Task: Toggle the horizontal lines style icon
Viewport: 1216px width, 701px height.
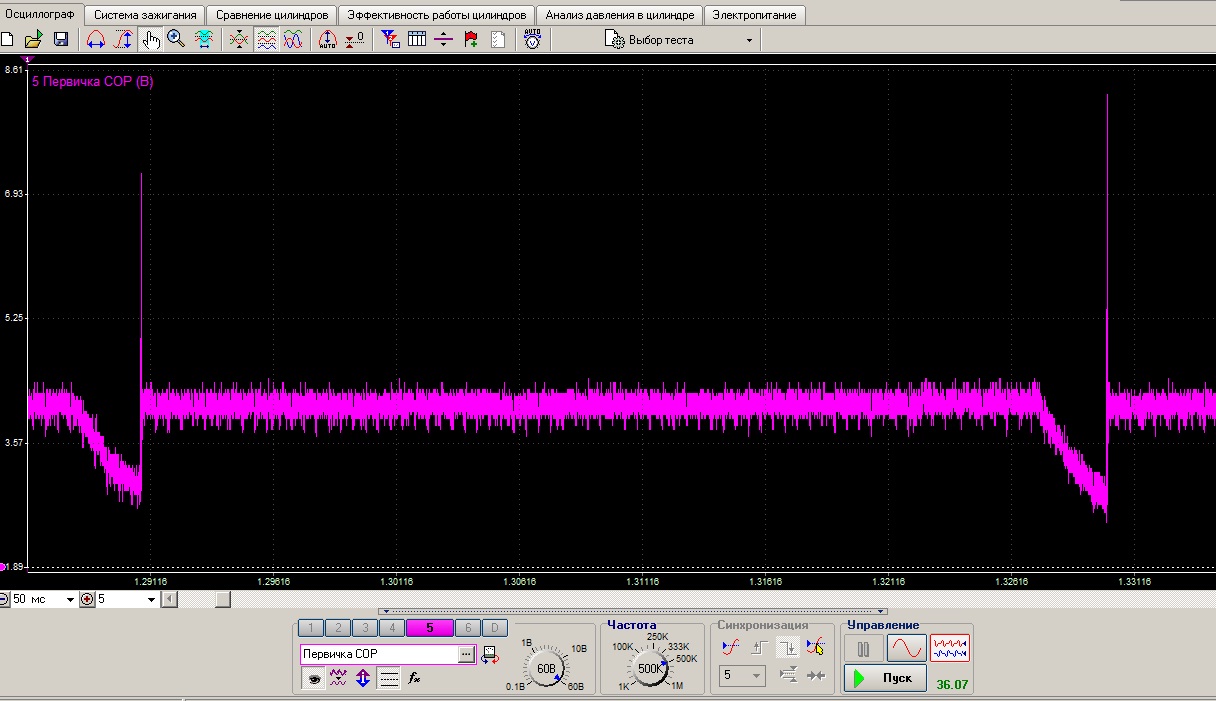Action: [389, 678]
